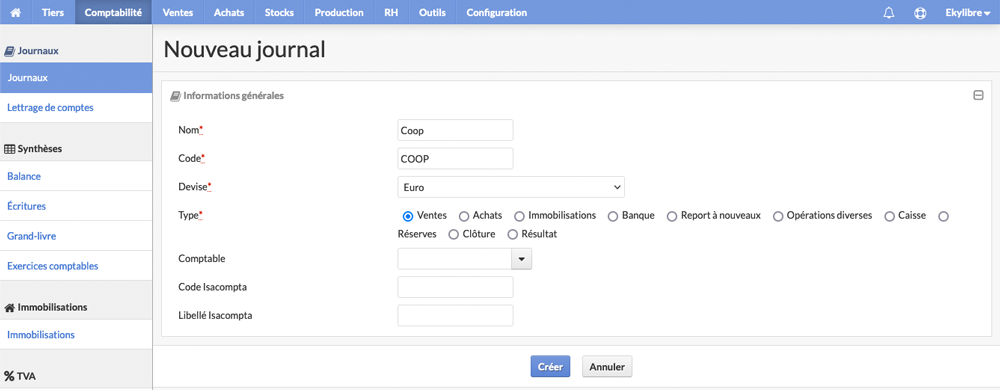Expand the Comptable combo box arrow
The height and width of the screenshot is (390, 1000).
[x=522, y=259]
